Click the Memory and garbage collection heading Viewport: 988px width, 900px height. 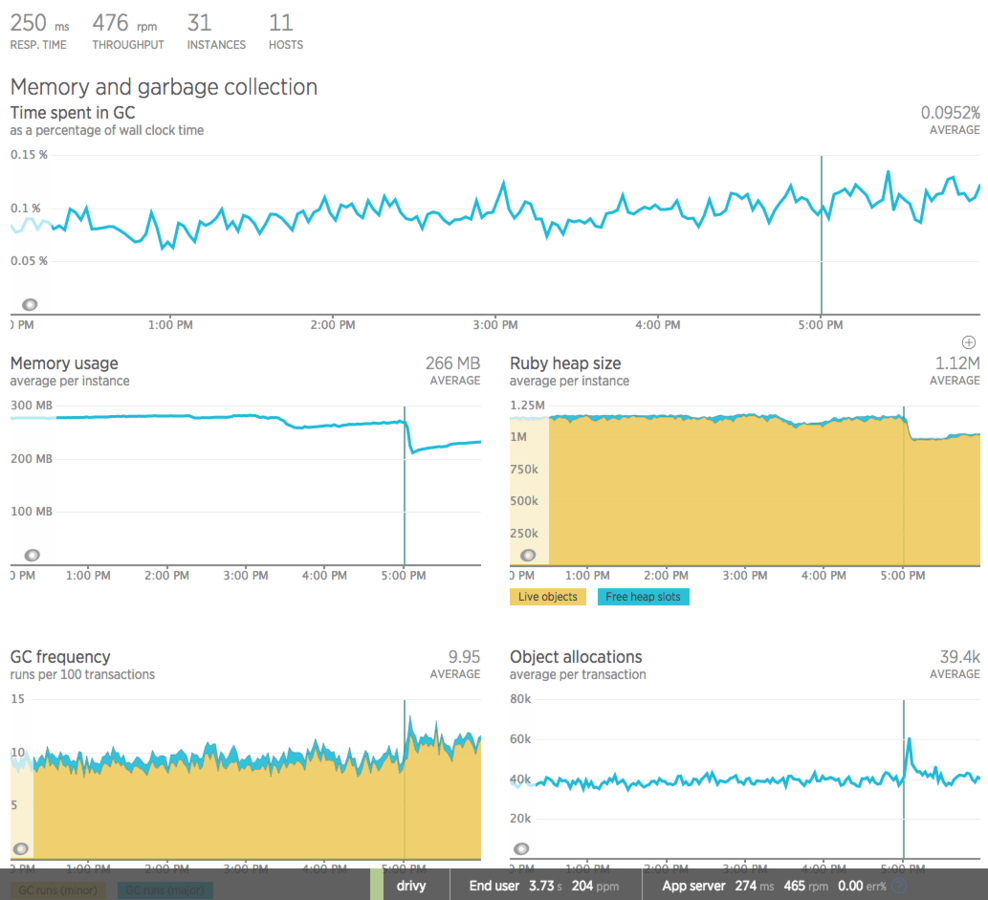pos(164,87)
